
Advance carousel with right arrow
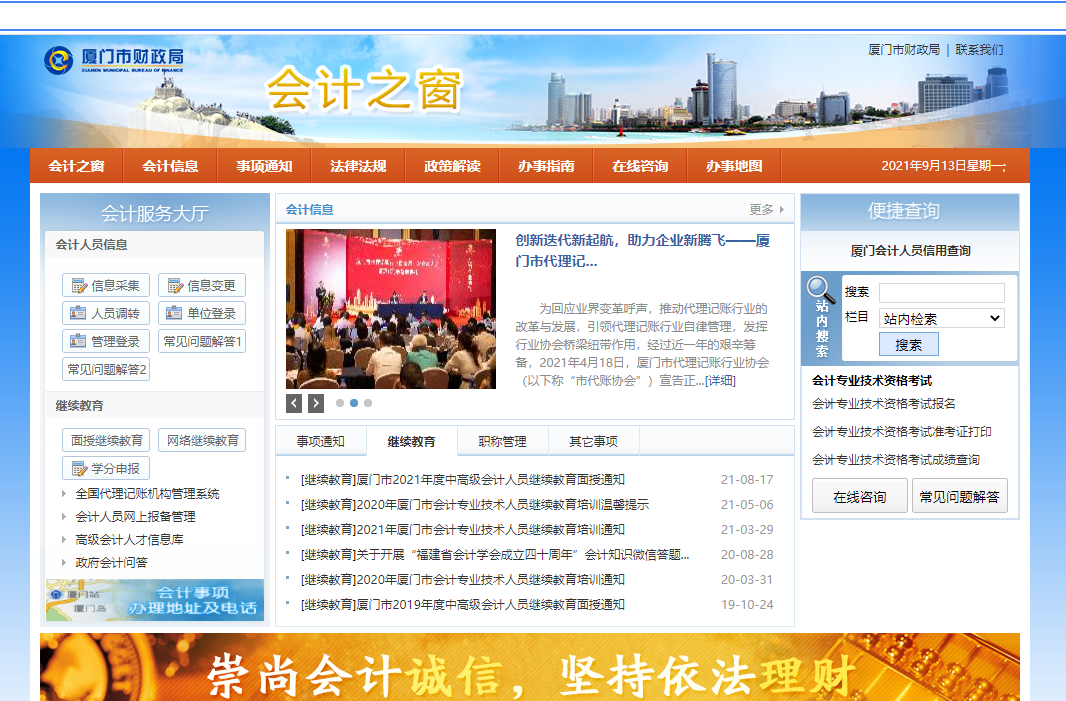tap(316, 403)
